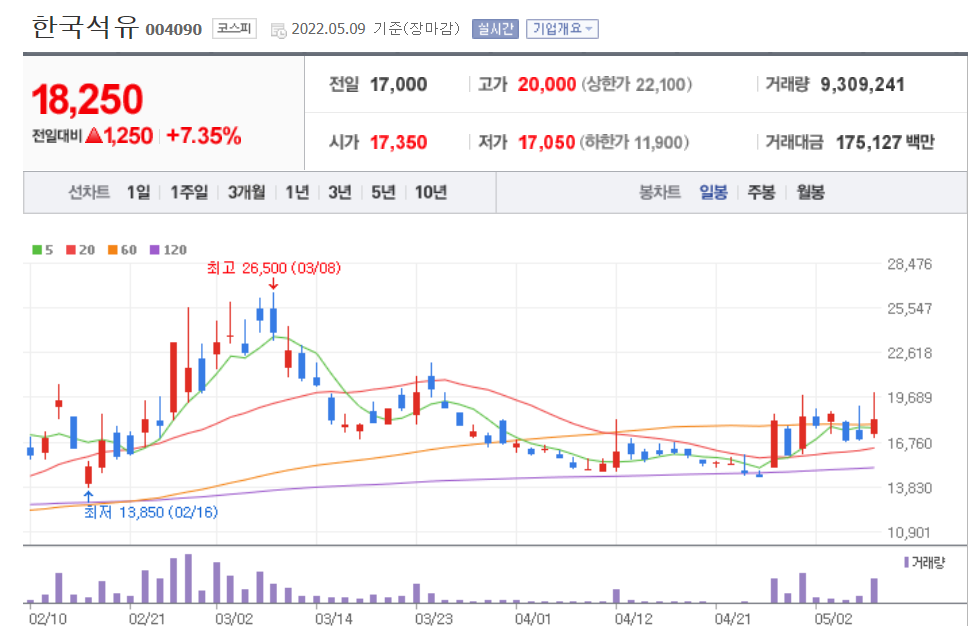Click the red up-triangle change icon

(x=94, y=135)
